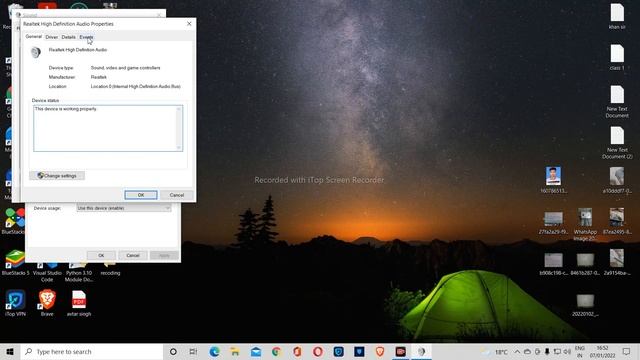Expand the hidden system tray icons chevron
640x360 pixels.
click(x=517, y=352)
